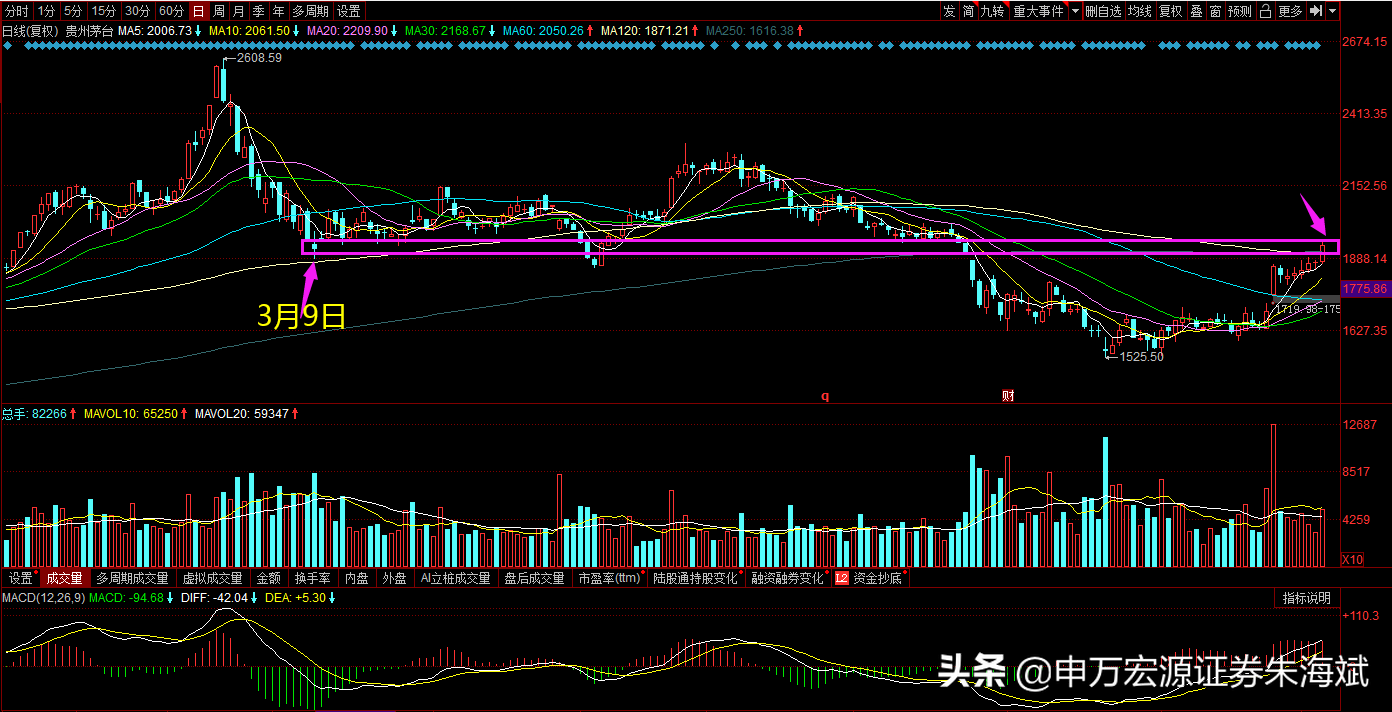Open the 更多 more options button
1392x712 pixels.
click(x=1291, y=11)
